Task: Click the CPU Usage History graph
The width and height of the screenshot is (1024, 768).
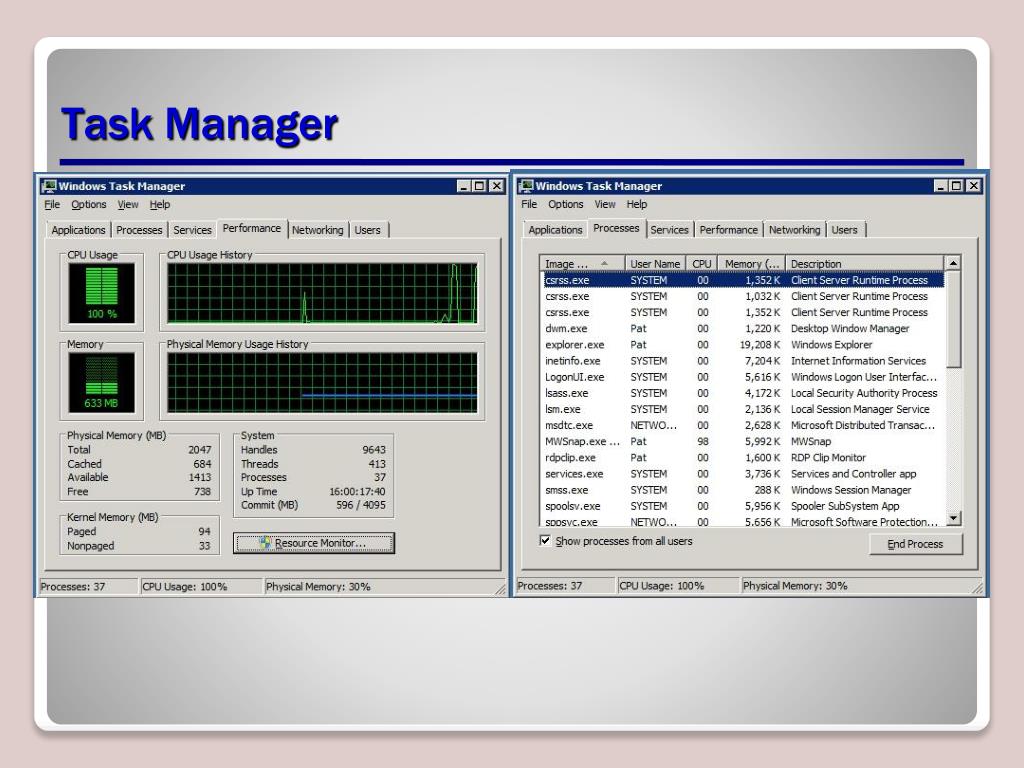Action: 323,293
